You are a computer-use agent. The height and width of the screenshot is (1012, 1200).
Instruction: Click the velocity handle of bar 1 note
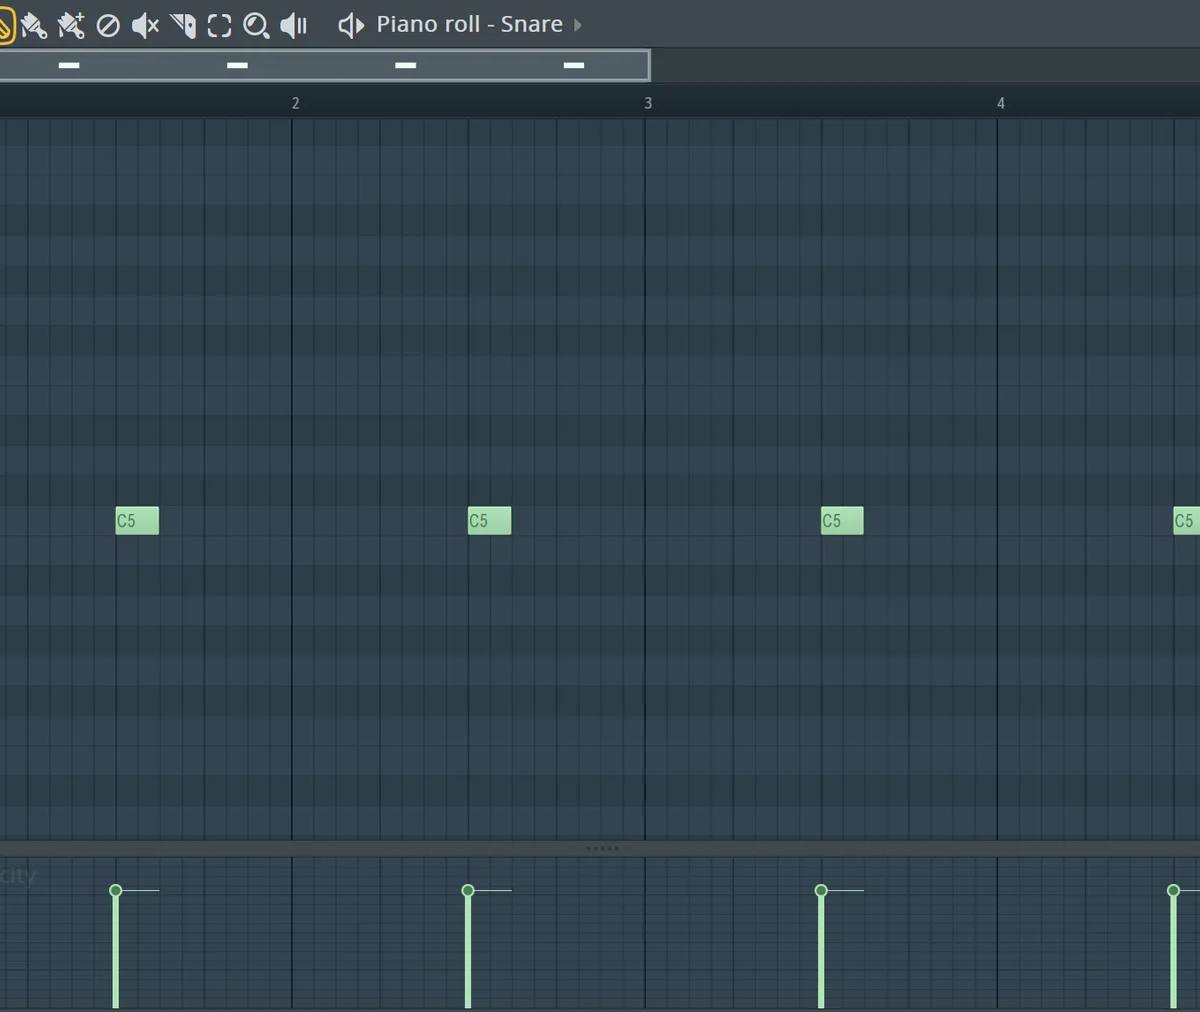[x=116, y=890]
